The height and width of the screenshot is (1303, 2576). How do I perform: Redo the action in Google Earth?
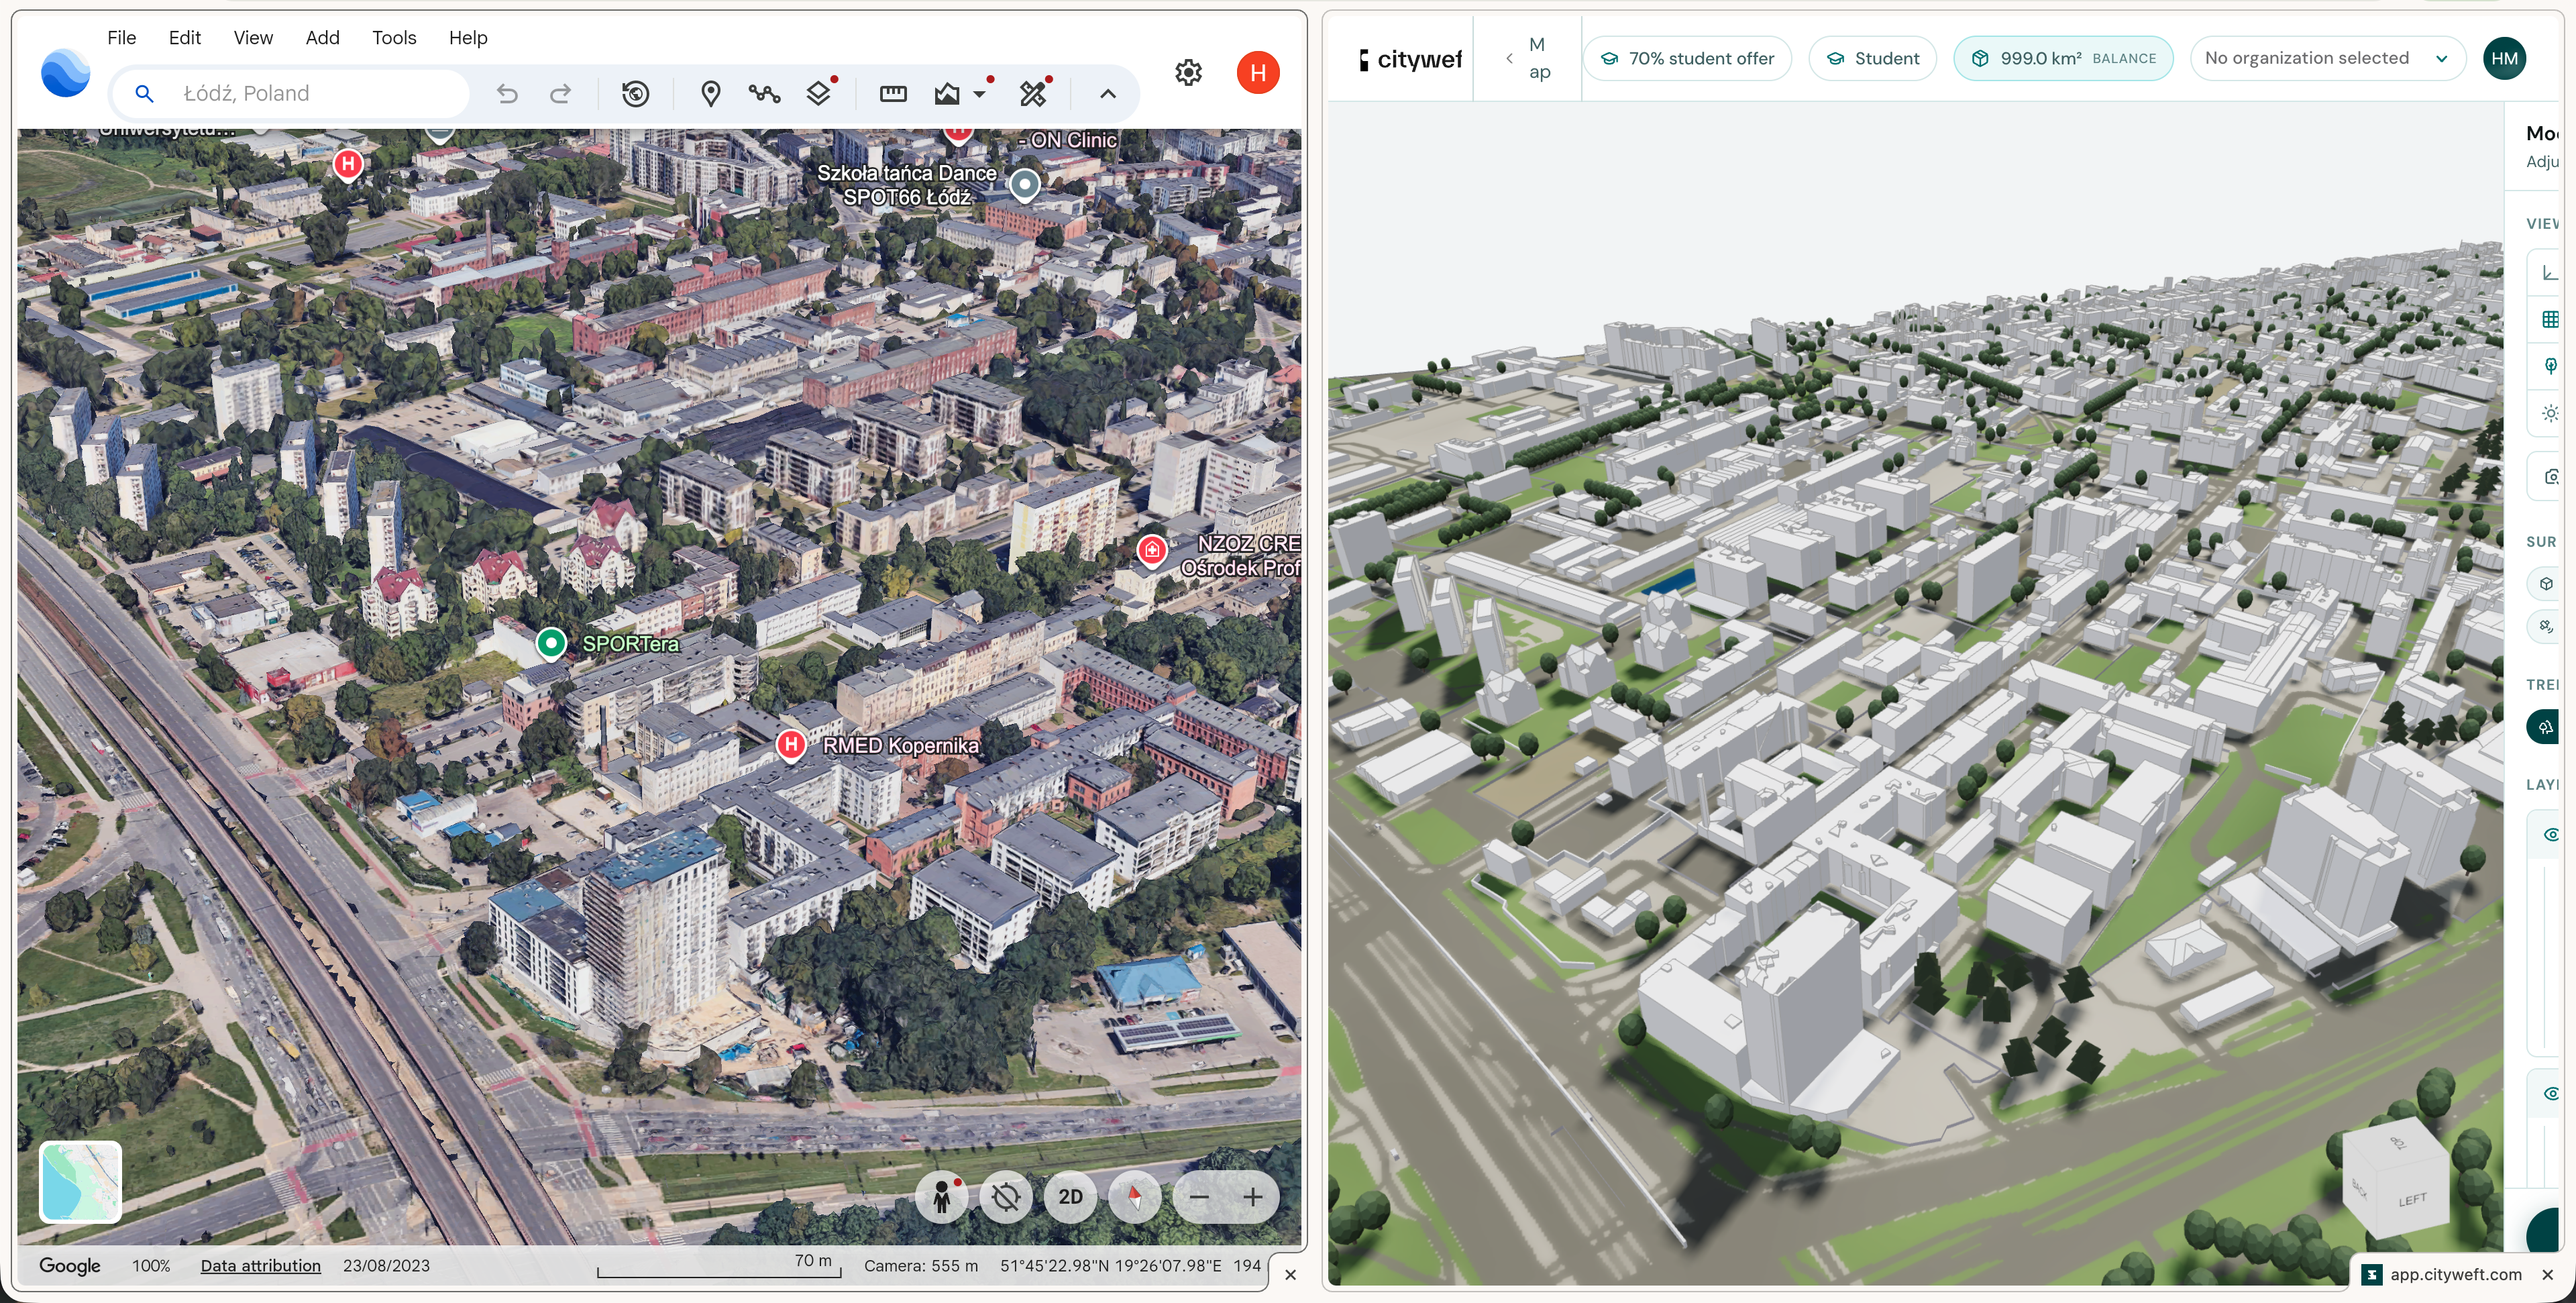coord(561,94)
